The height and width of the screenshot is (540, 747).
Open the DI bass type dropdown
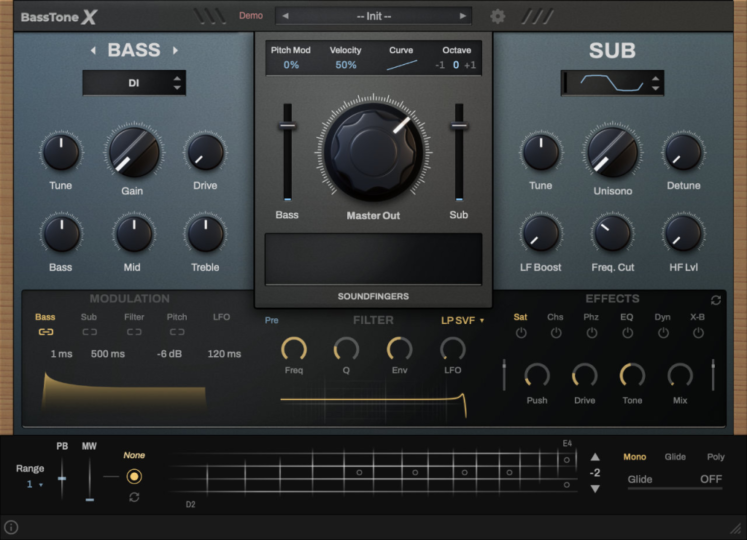click(x=134, y=83)
